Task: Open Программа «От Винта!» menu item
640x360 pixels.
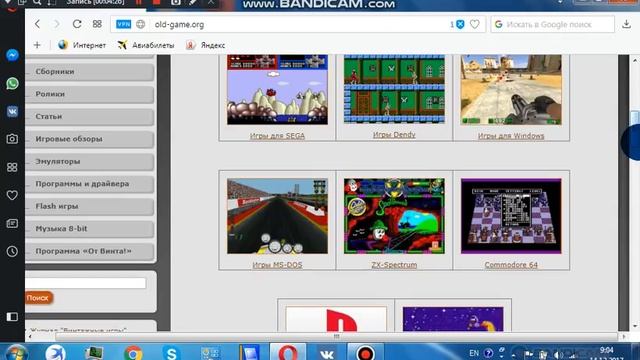Action: (x=90, y=251)
